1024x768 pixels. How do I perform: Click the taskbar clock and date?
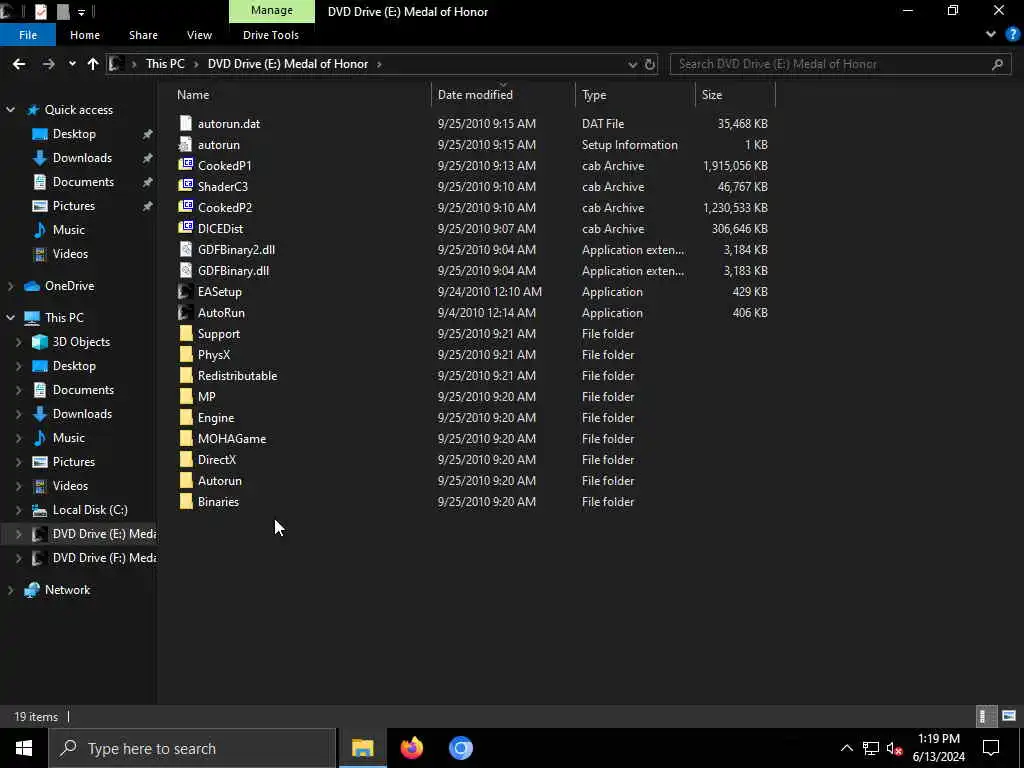tap(938, 748)
